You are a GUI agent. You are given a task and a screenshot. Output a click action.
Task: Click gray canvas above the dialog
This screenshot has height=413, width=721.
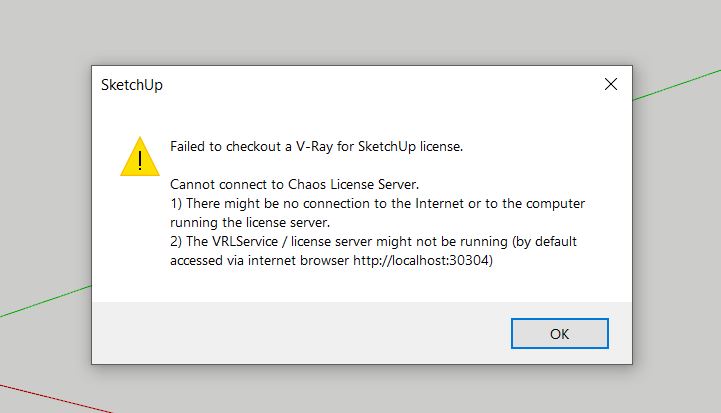(x=360, y=31)
